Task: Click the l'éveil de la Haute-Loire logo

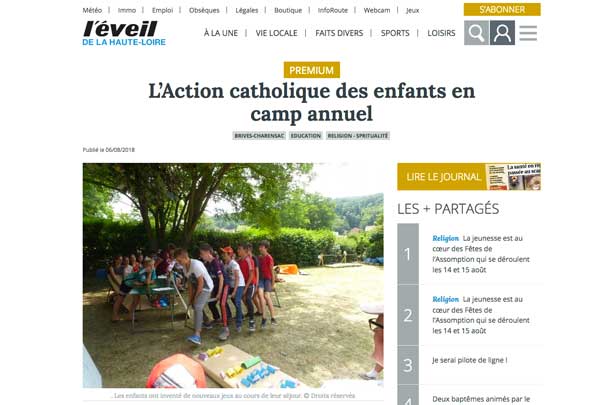Action: pos(124,33)
